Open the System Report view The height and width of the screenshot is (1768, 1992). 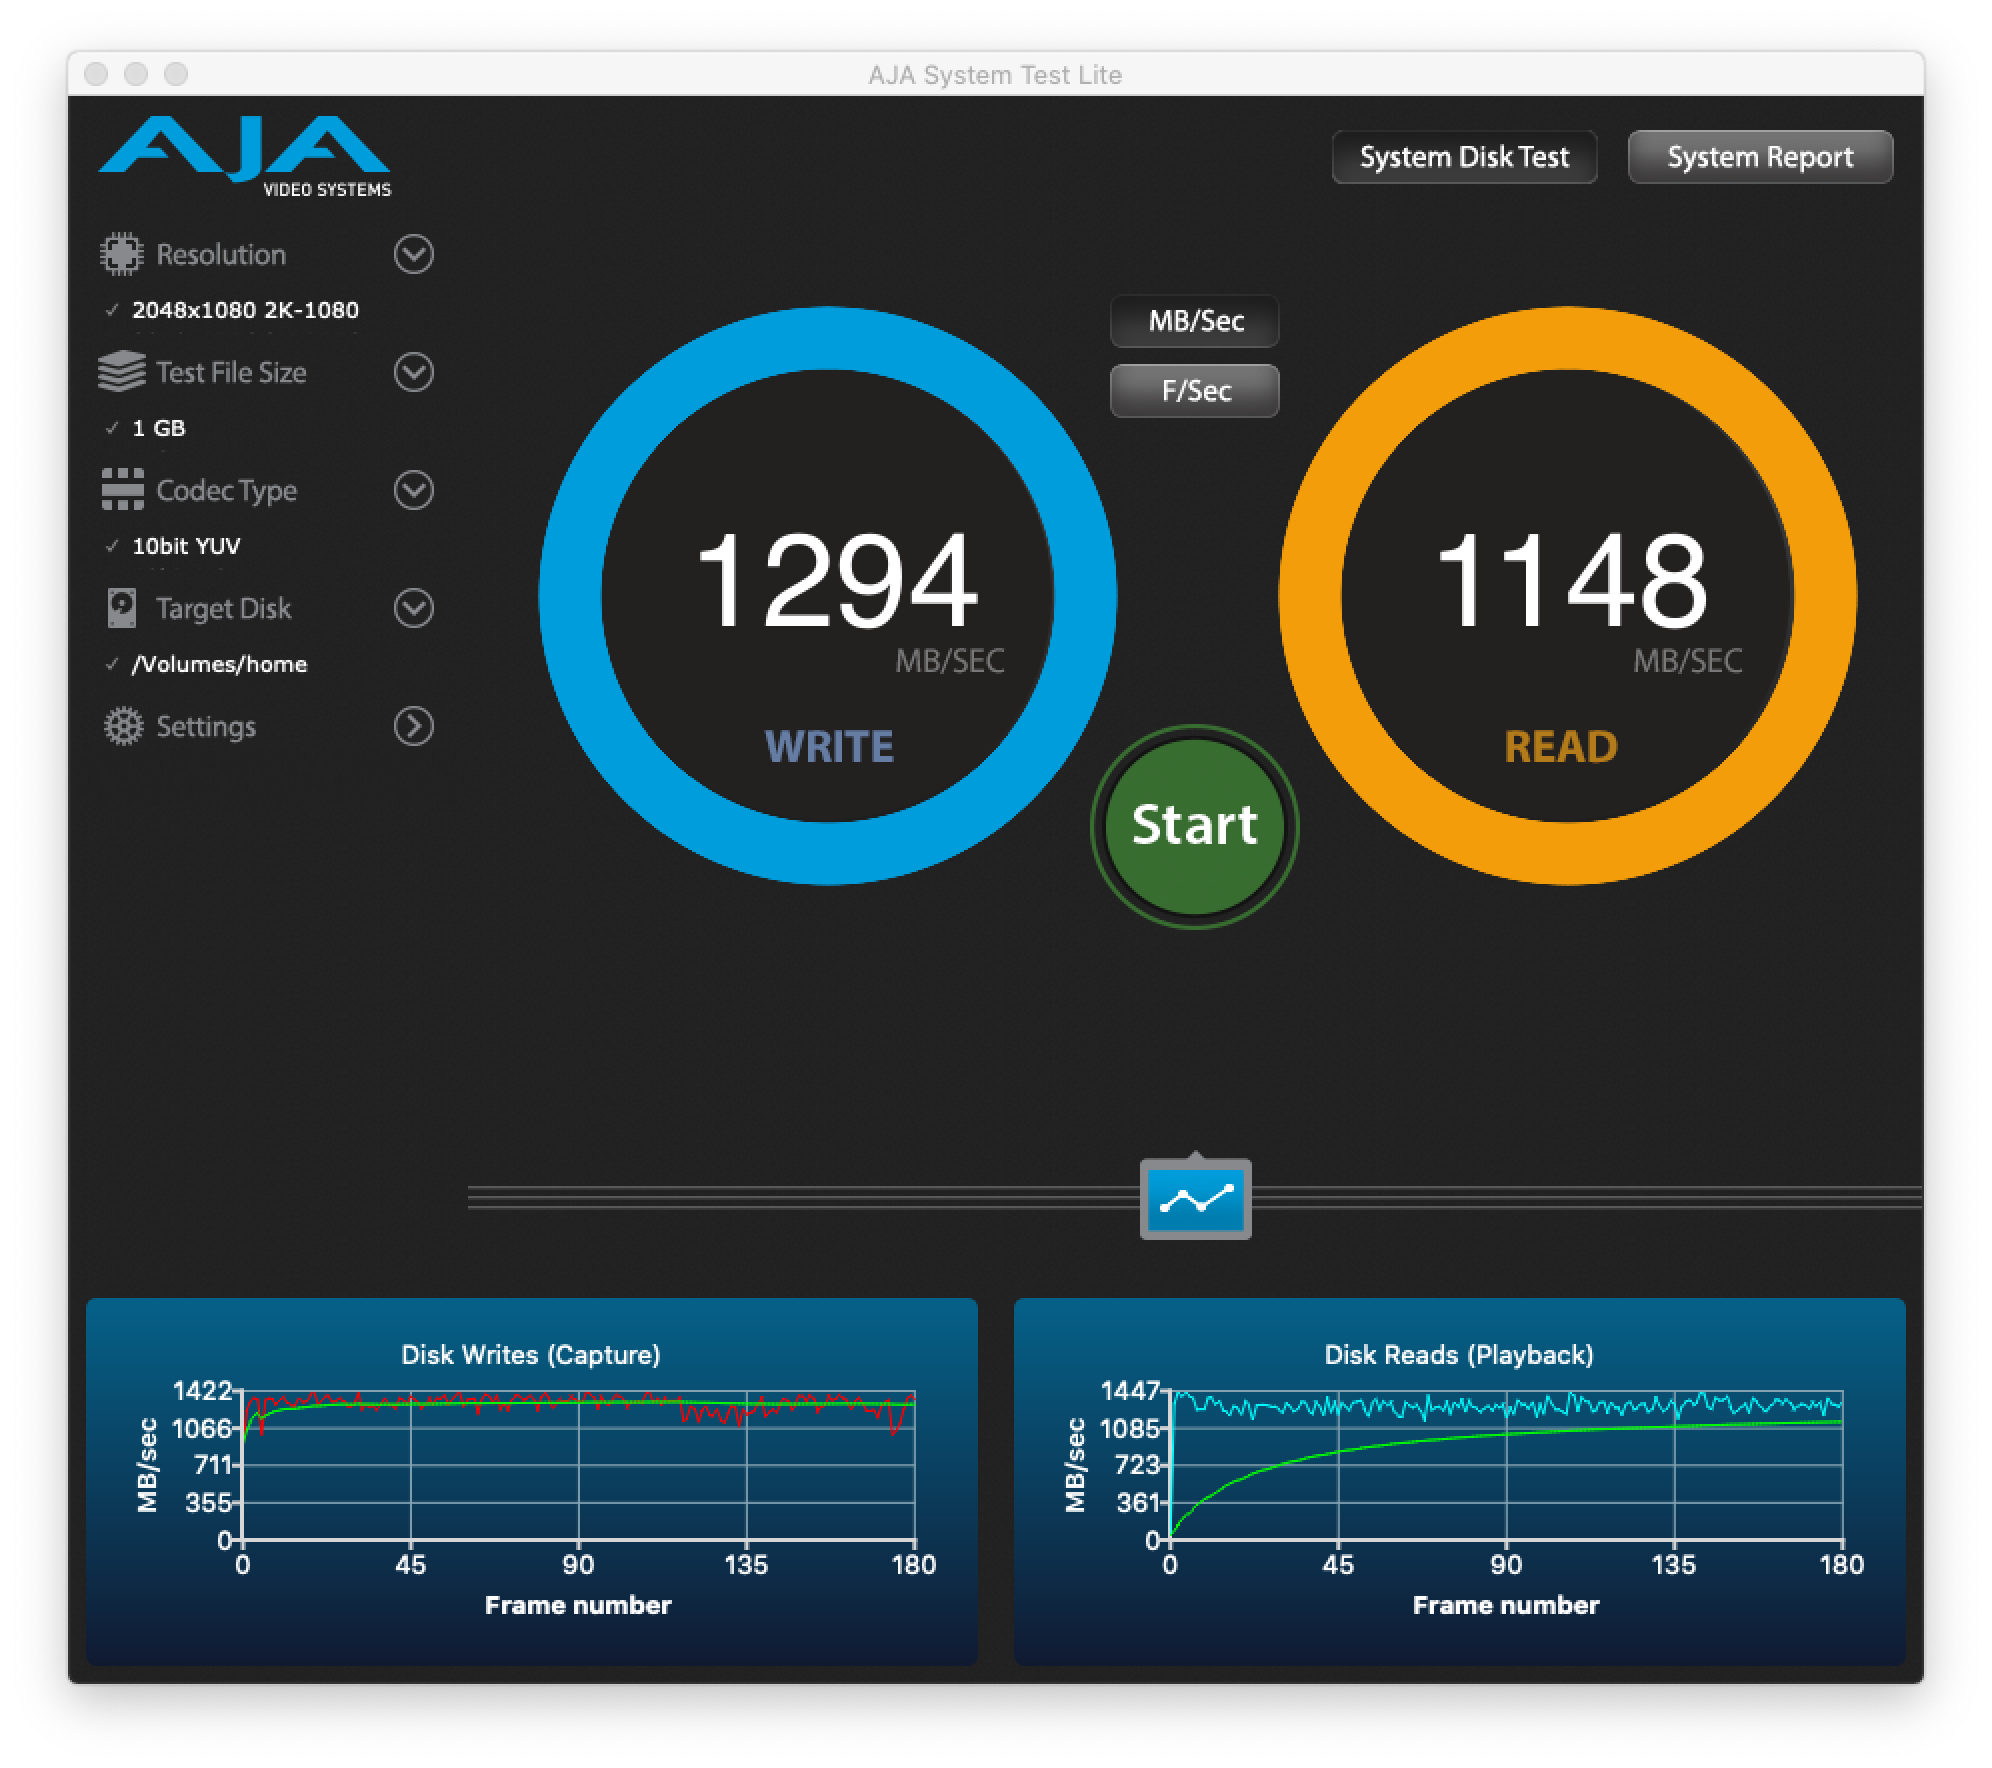pos(1760,157)
